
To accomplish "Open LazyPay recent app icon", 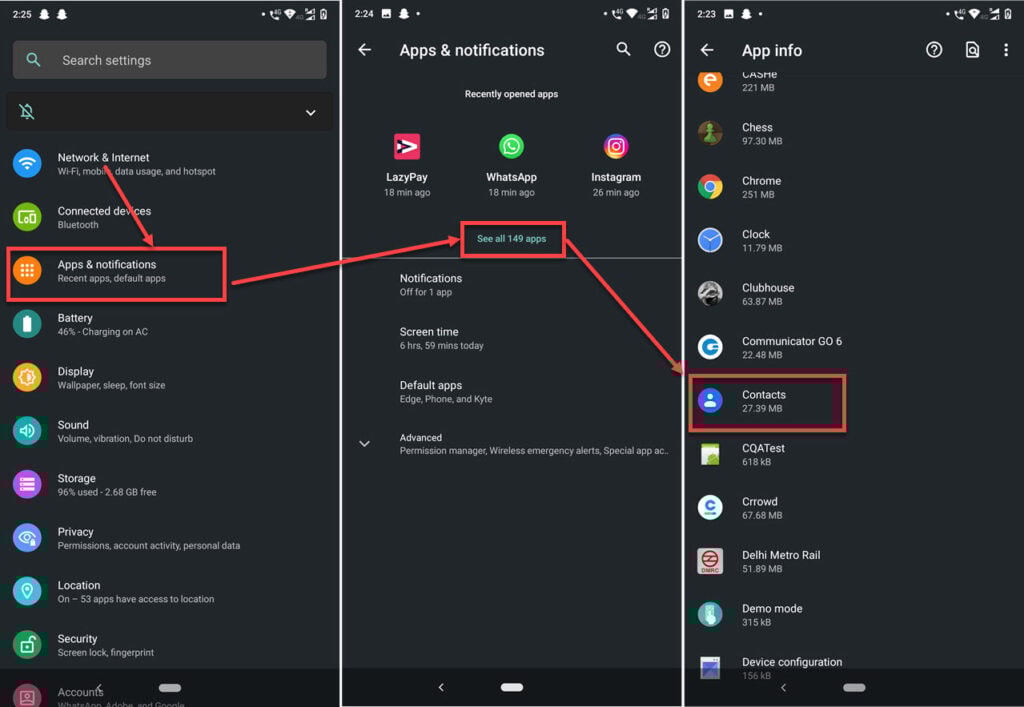I will tap(407, 146).
